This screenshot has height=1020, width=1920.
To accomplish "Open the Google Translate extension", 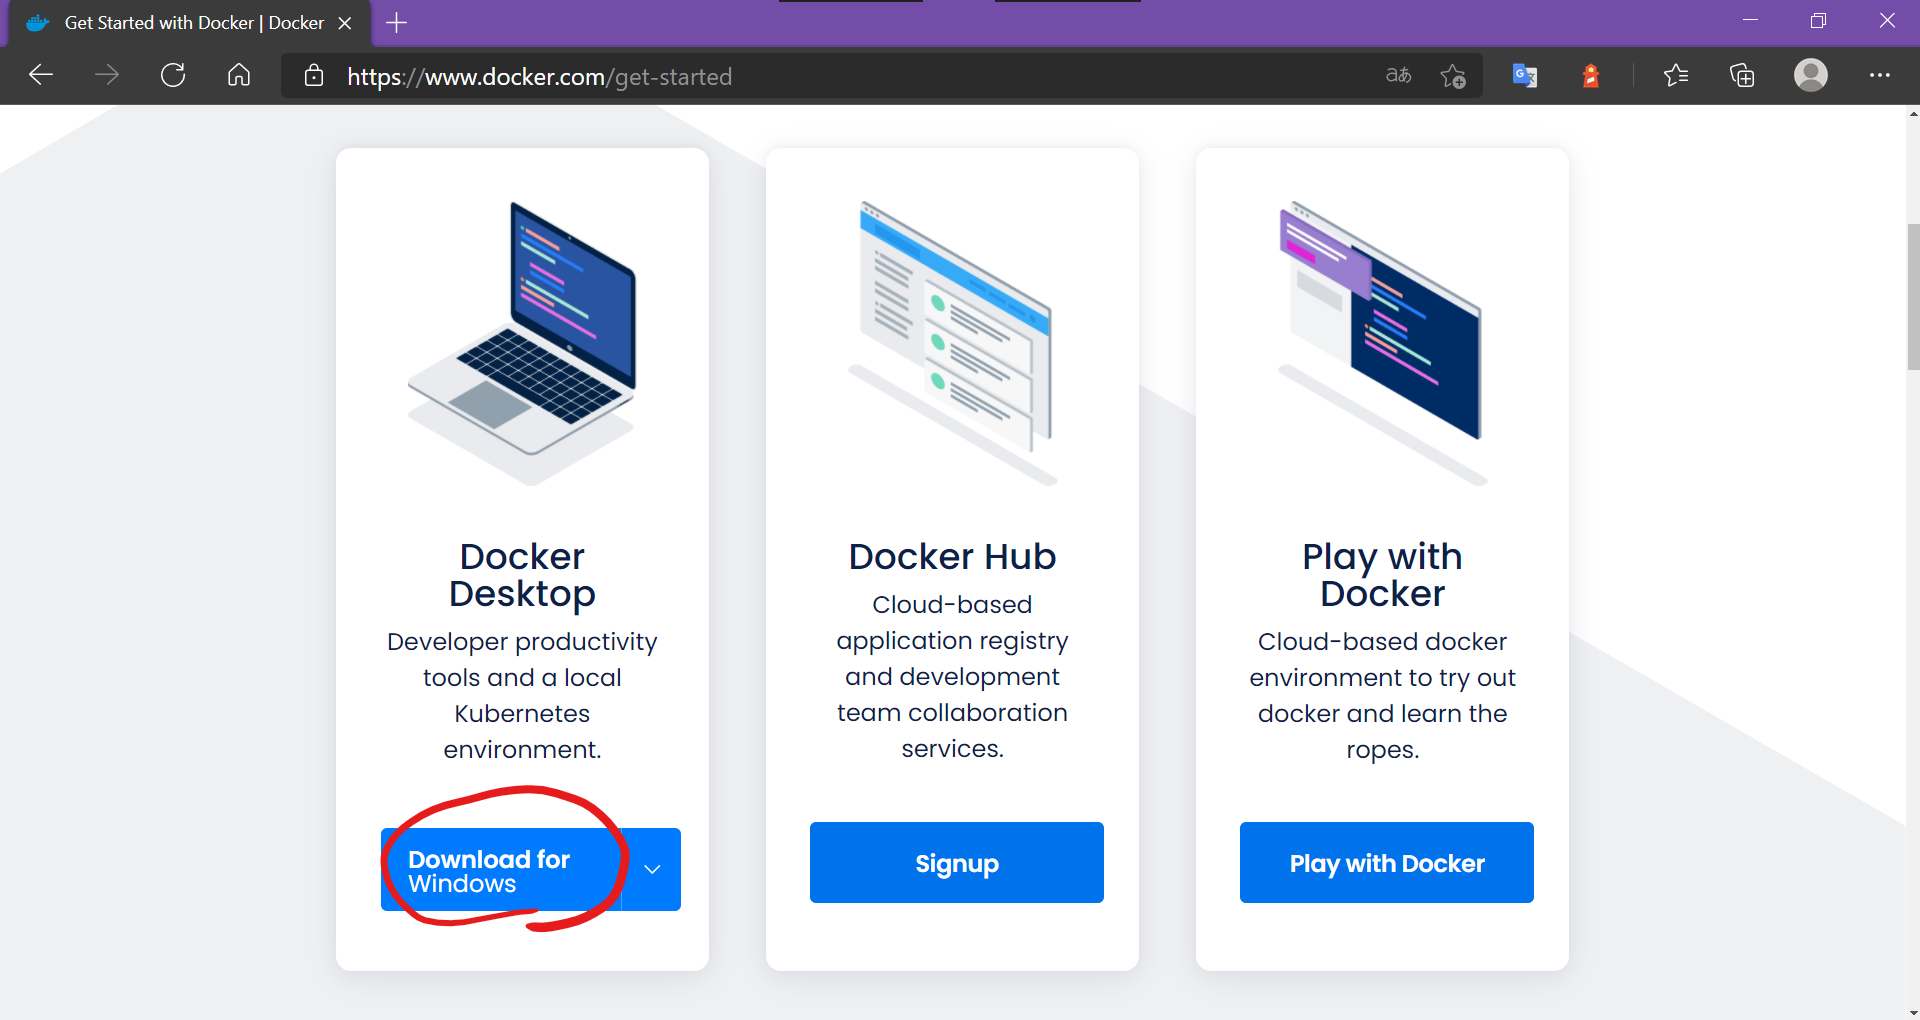I will tap(1525, 76).
